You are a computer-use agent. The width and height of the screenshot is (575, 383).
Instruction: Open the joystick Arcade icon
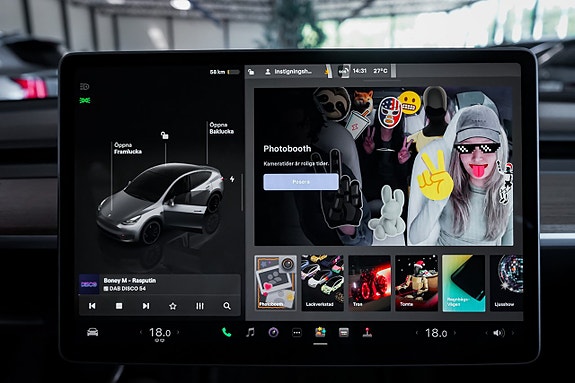click(x=367, y=332)
